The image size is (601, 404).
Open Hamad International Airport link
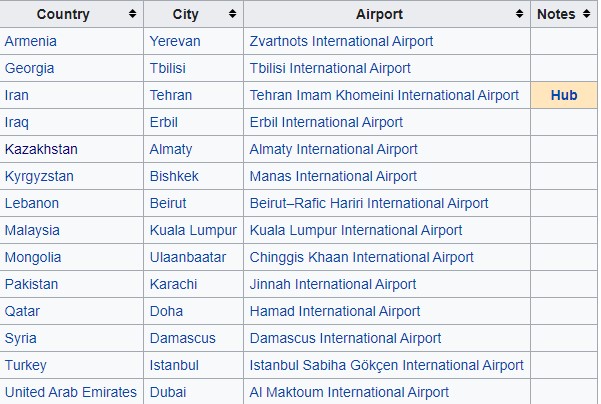[335, 311]
